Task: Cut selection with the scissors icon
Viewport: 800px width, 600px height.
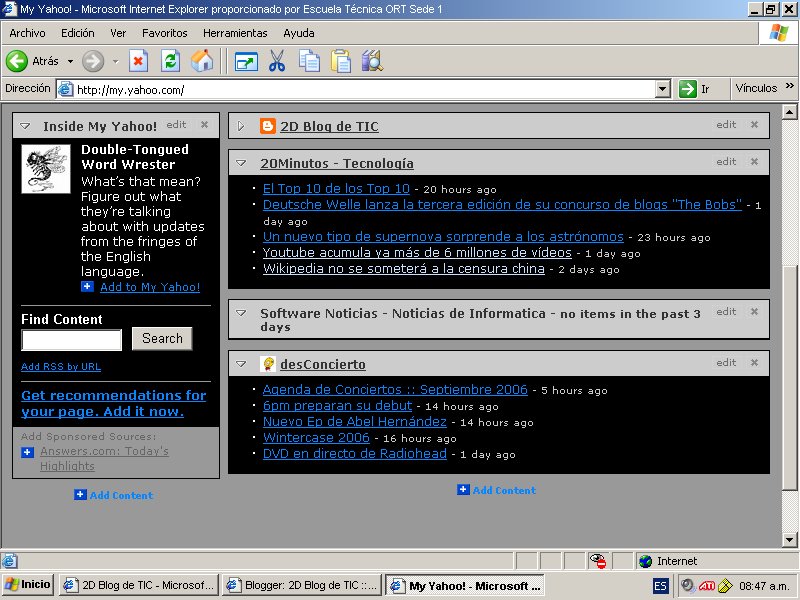Action: [x=277, y=61]
